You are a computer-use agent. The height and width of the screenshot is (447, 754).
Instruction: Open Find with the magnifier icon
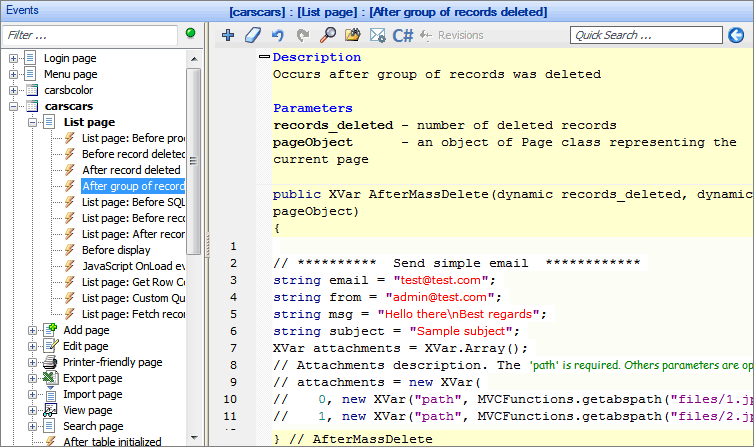pos(327,35)
